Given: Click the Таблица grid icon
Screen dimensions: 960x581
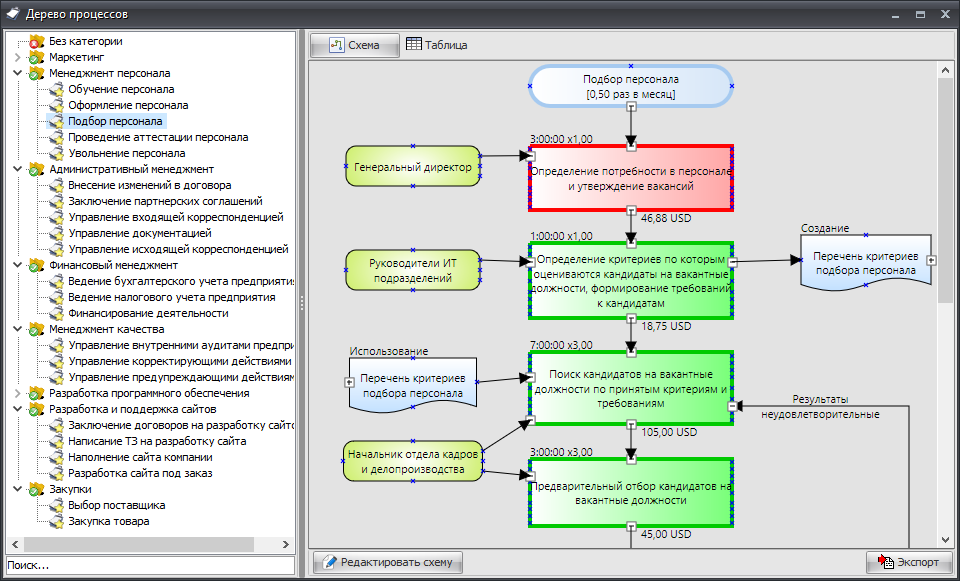Looking at the screenshot, I should pos(414,45).
